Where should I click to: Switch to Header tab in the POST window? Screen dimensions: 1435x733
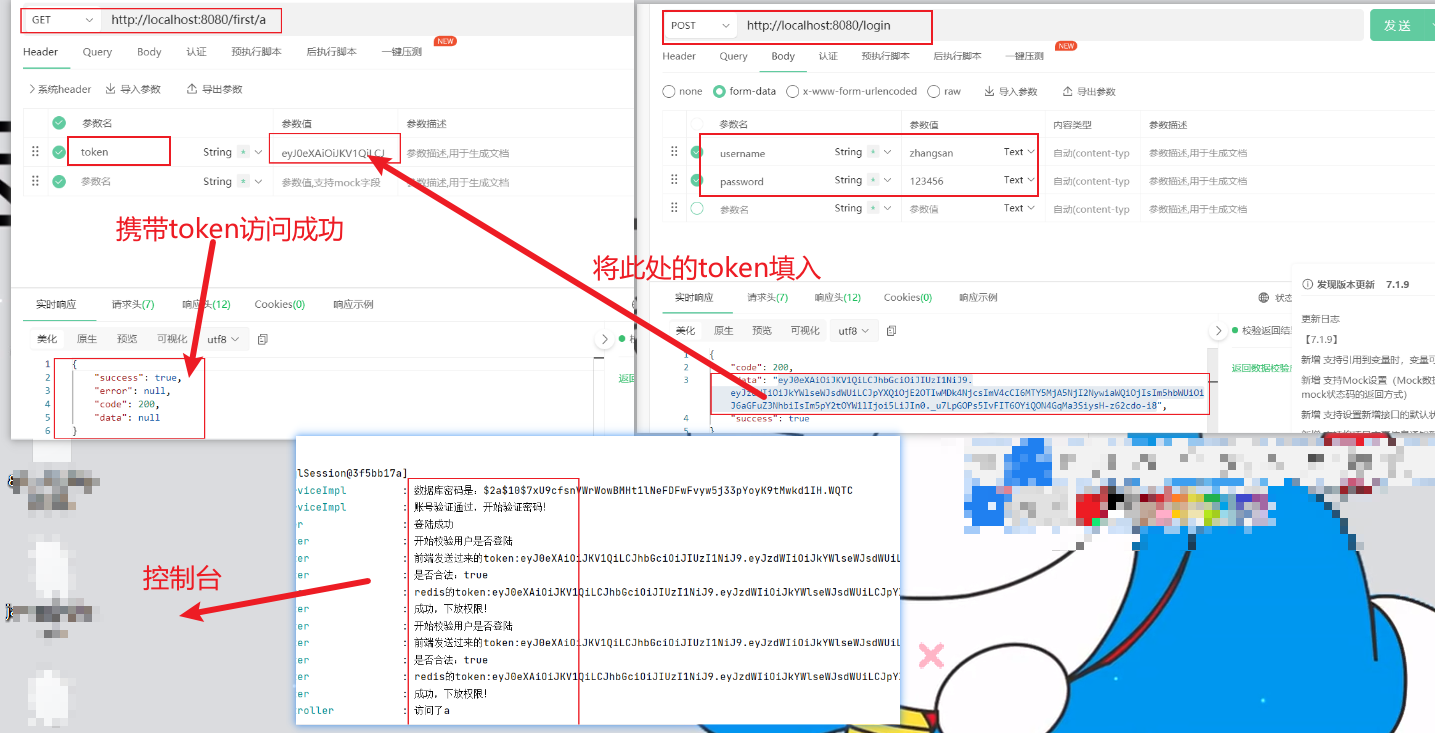(679, 56)
